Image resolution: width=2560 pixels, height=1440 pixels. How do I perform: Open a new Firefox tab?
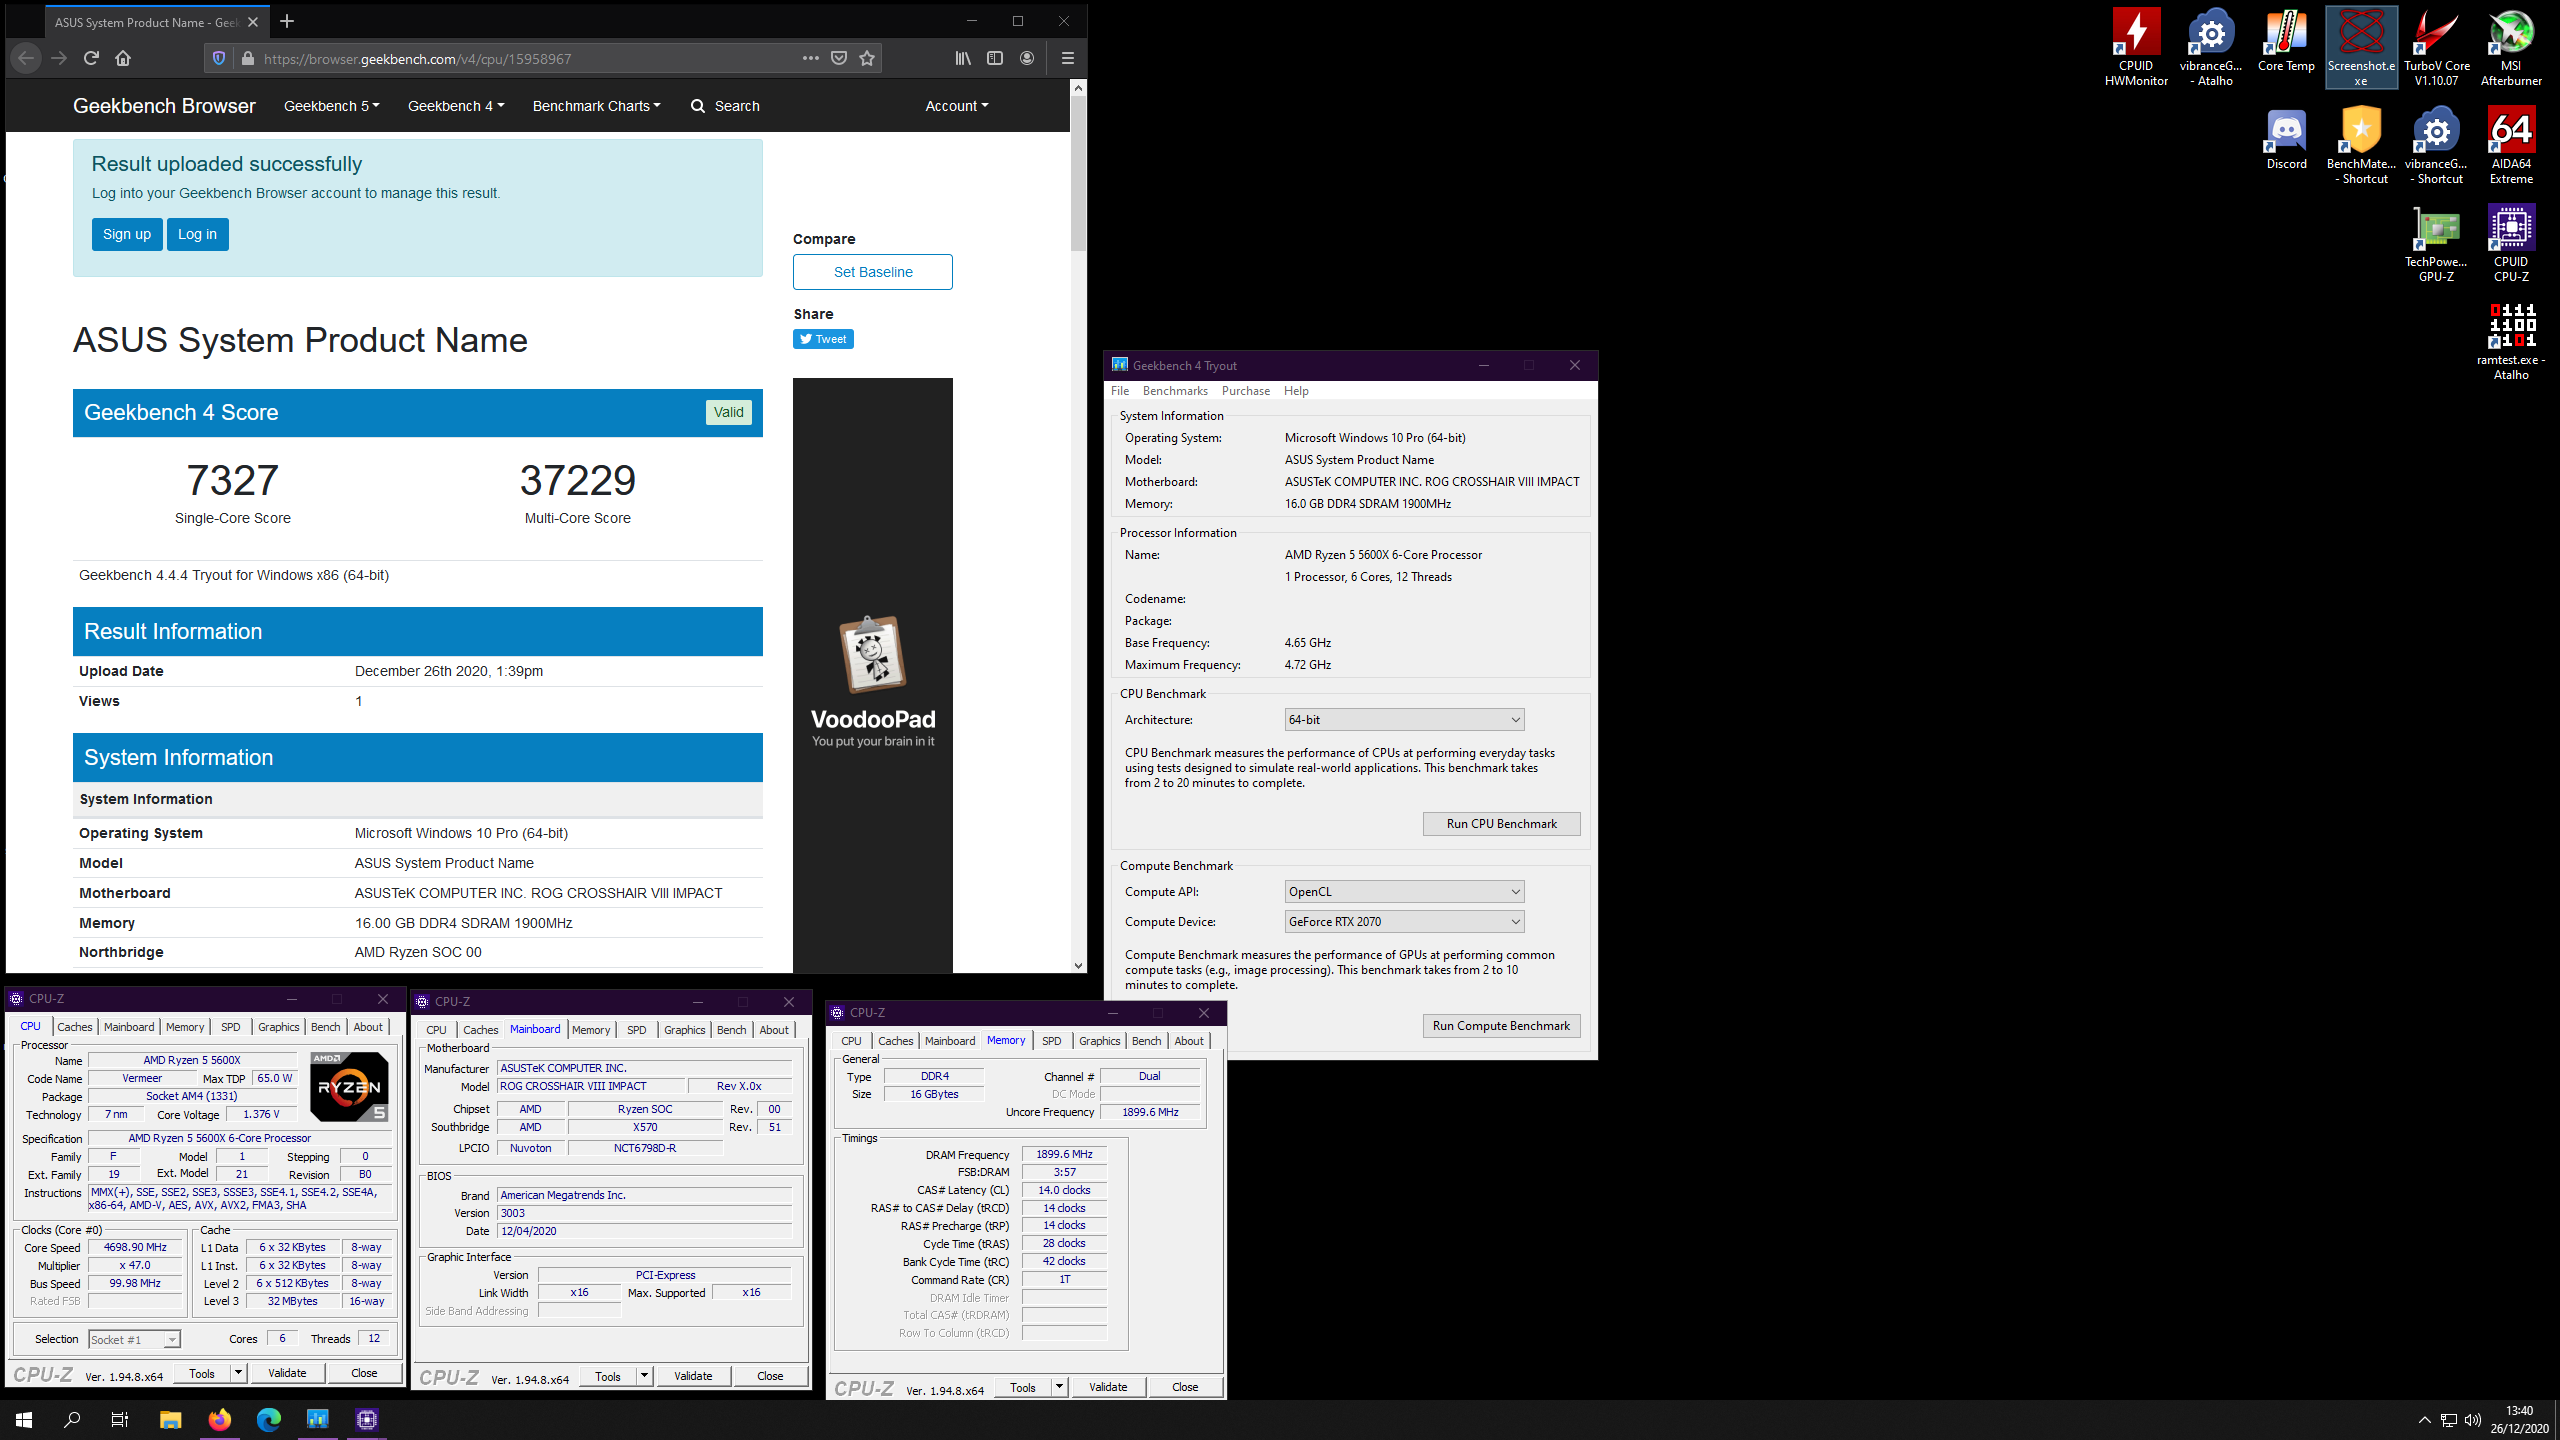287,21
